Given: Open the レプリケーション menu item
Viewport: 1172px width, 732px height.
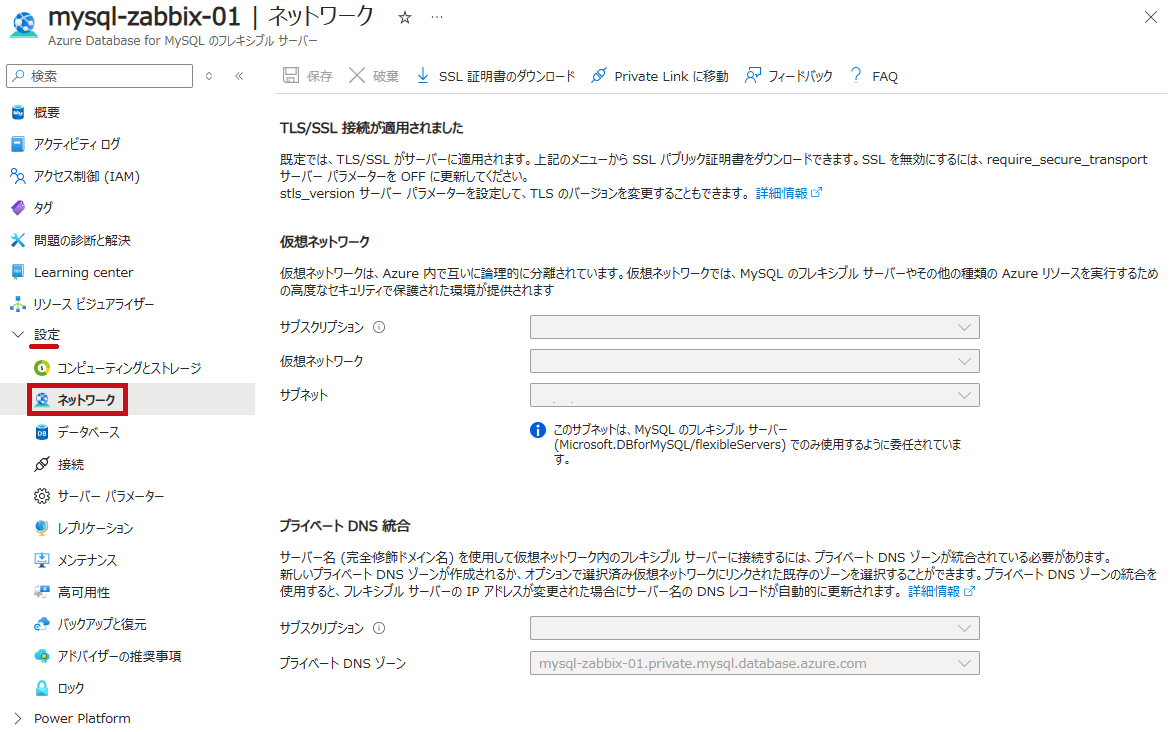Looking at the screenshot, I should 95,528.
